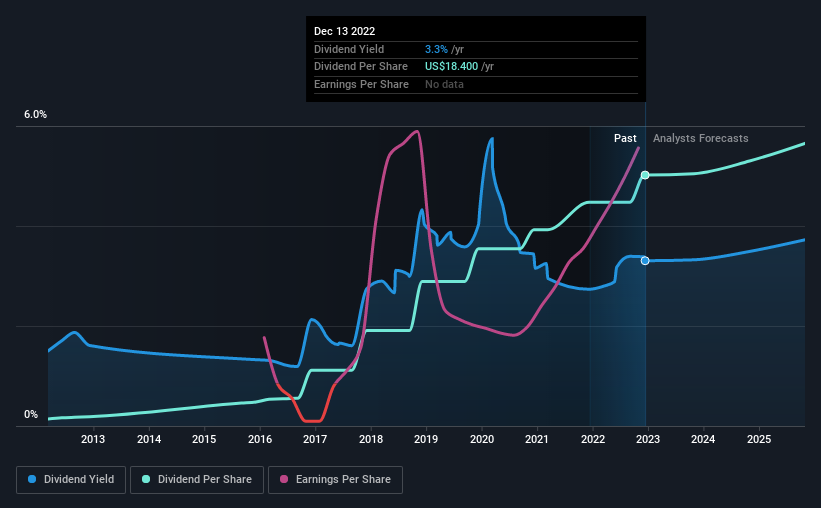Click the 0% y-axis label
This screenshot has height=508, width=821.
pos(31,414)
